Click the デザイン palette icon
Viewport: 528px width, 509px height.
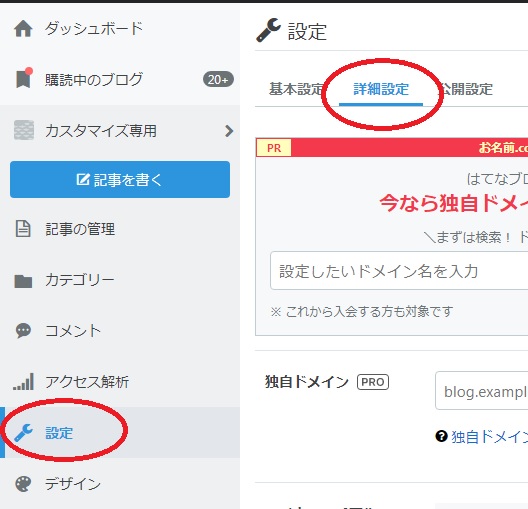point(23,484)
